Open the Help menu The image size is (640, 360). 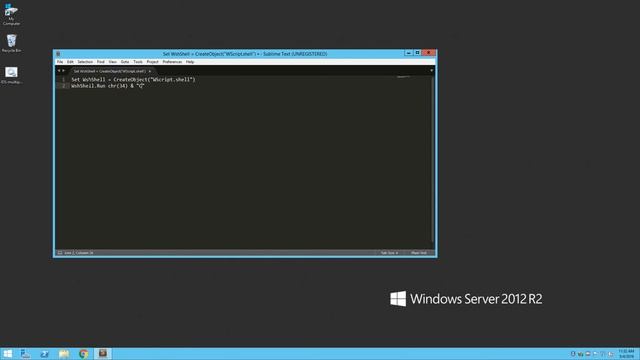click(190, 62)
